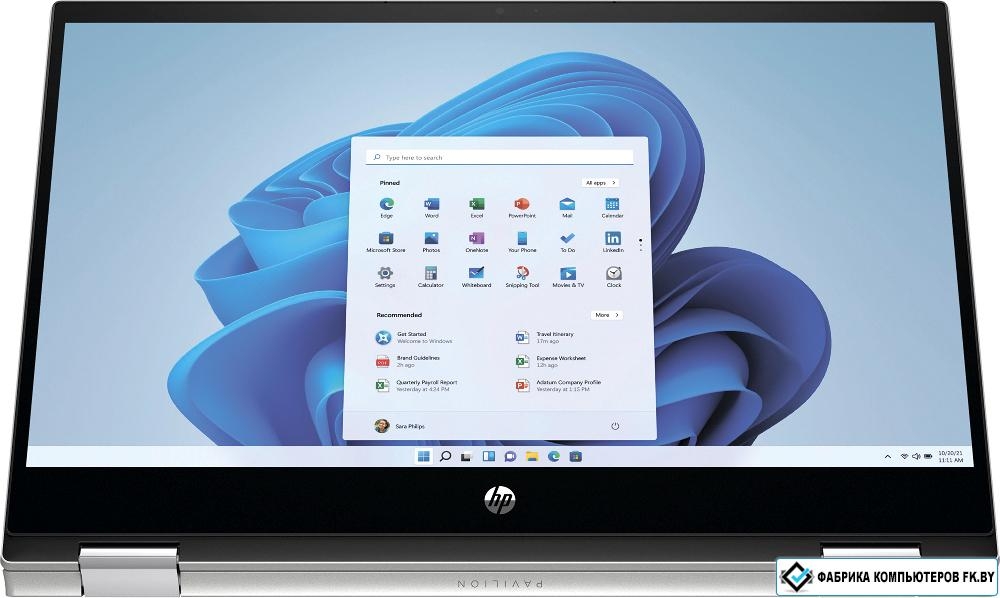This screenshot has width=1000, height=598.
Task: Open LinkedIn from pinned apps
Action: coord(613,242)
